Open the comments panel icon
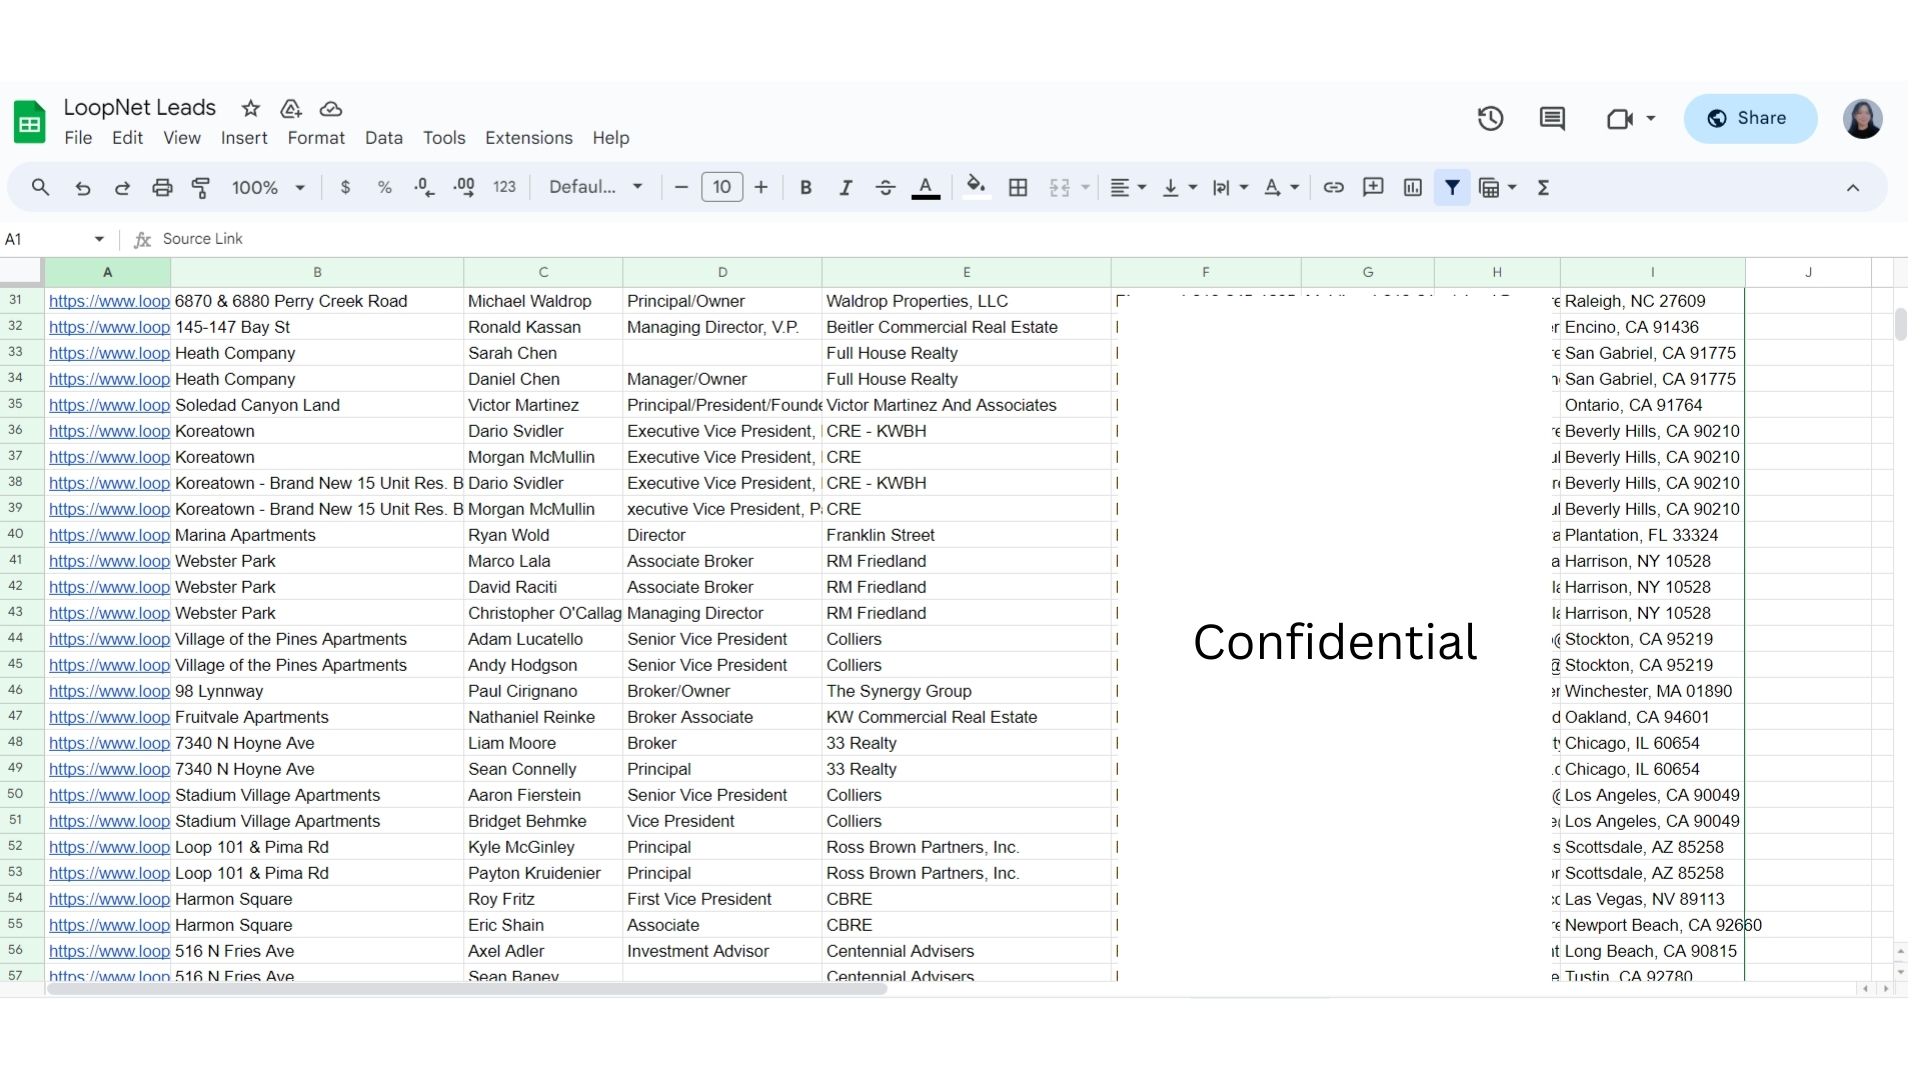The height and width of the screenshot is (1080, 1920). (x=1552, y=119)
